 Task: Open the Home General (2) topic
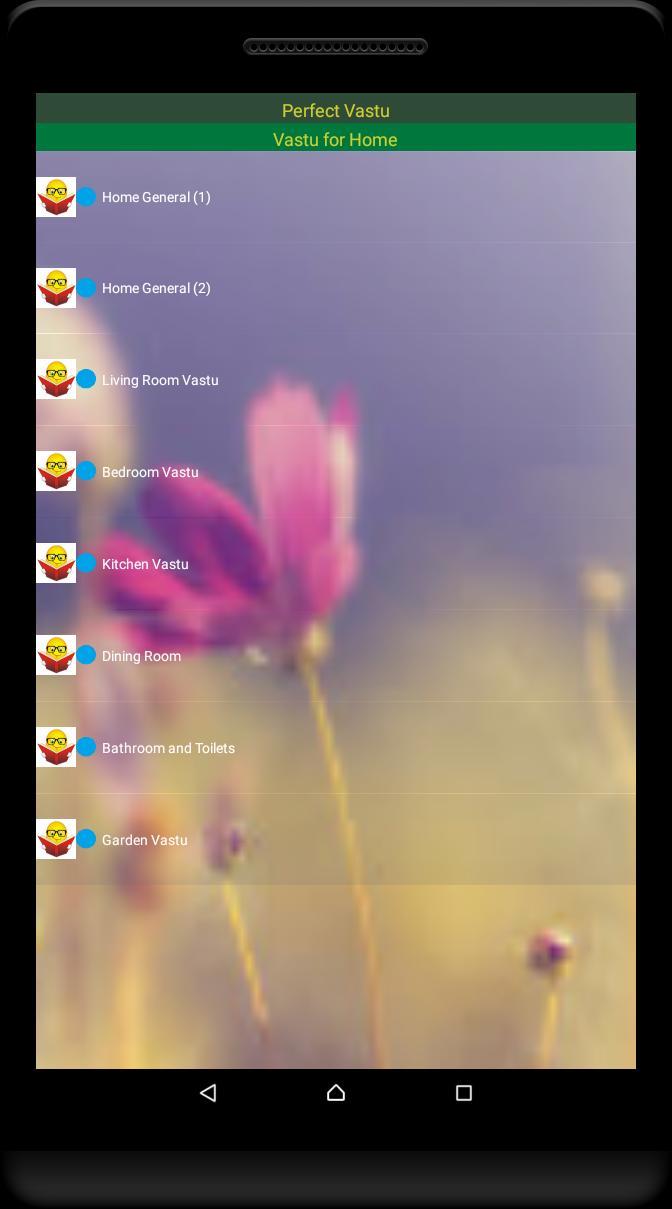point(336,288)
